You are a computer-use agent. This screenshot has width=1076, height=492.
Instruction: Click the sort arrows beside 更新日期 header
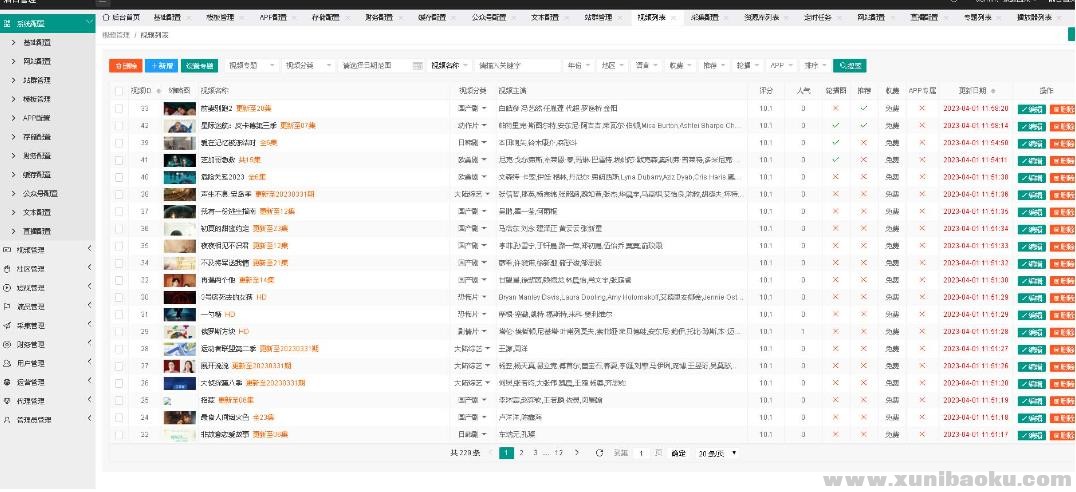coord(992,90)
